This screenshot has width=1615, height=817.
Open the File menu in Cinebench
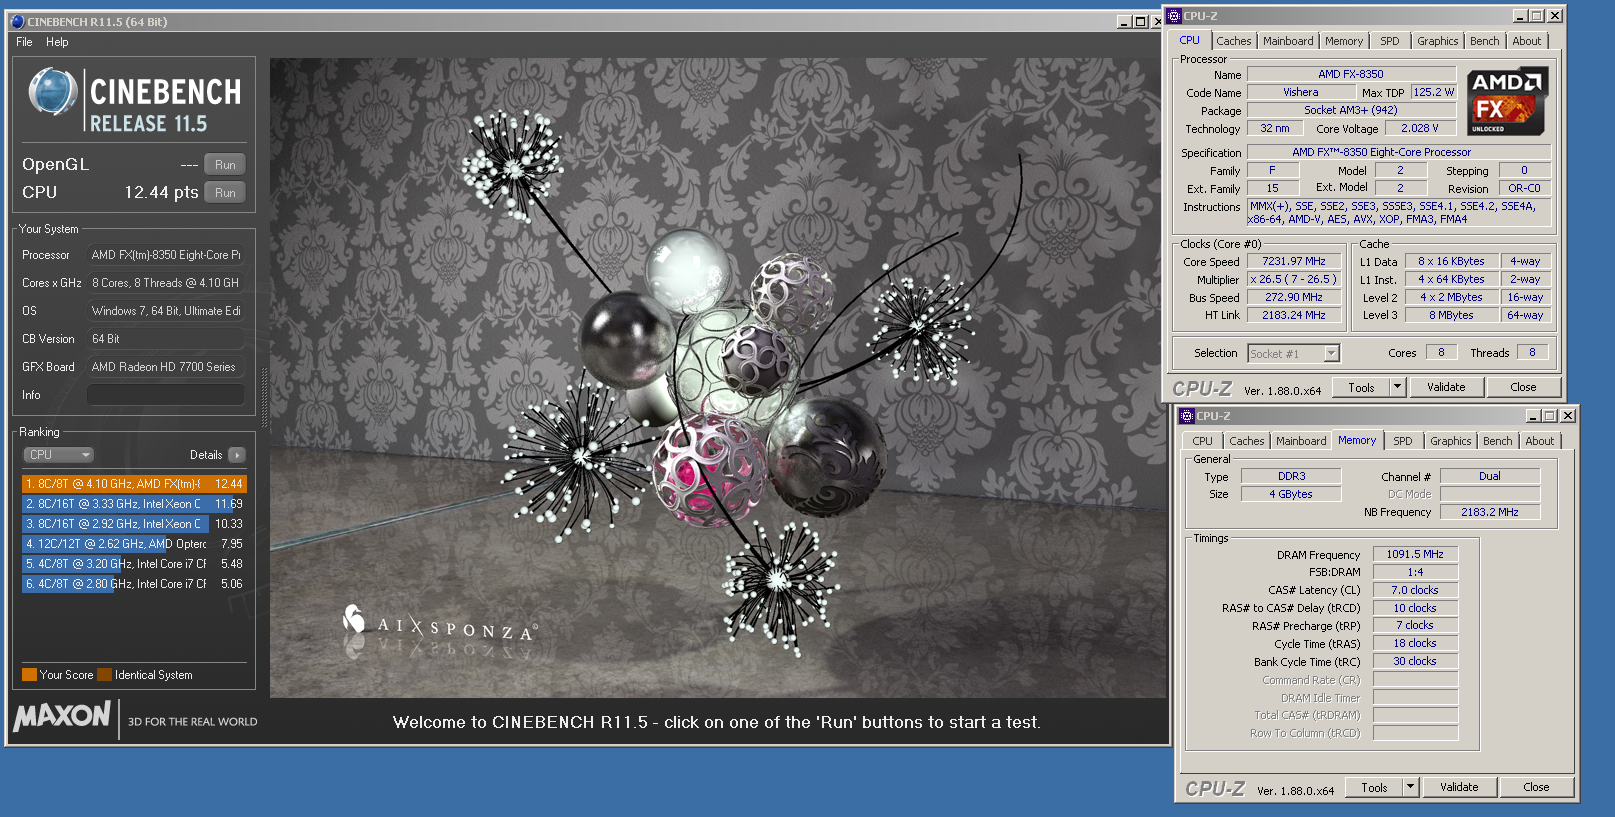click(x=24, y=42)
